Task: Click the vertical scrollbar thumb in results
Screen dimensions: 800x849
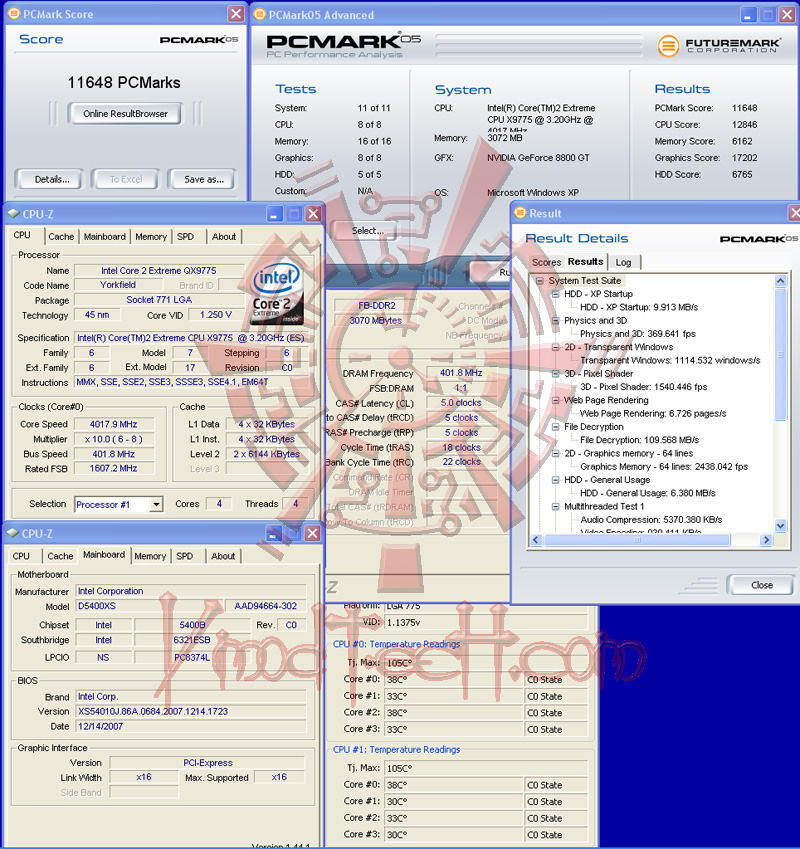Action: coord(780,354)
